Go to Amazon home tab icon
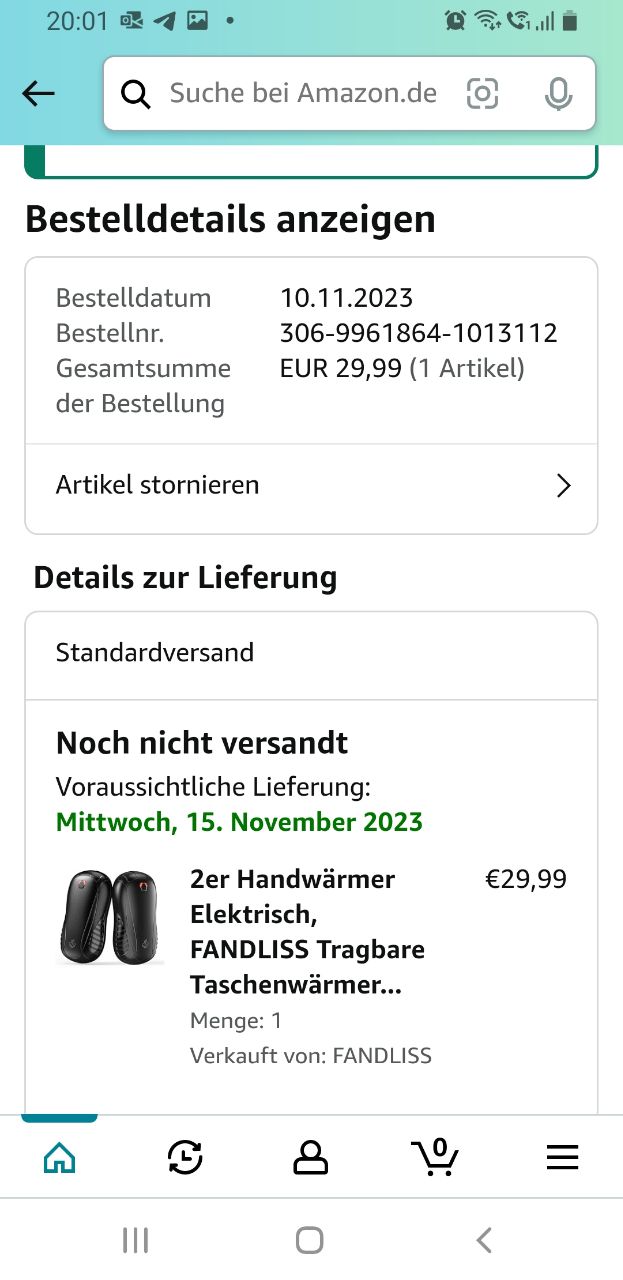Viewport: 623px width, 1280px height. tap(60, 1158)
